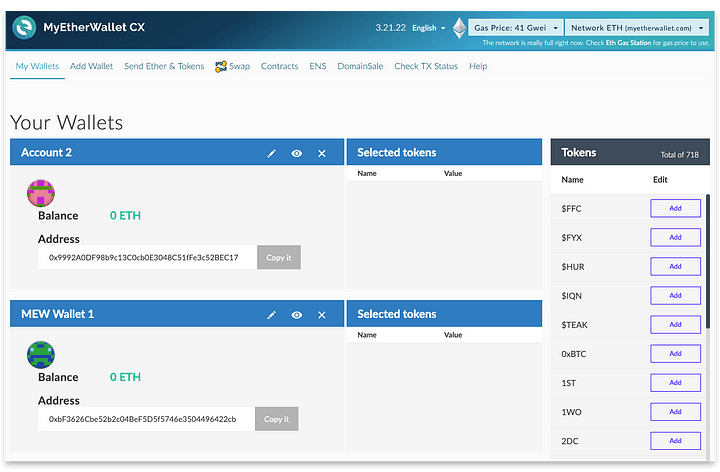Click Account 2's 0 ETH balance
720x472 pixels.
[x=125, y=215]
